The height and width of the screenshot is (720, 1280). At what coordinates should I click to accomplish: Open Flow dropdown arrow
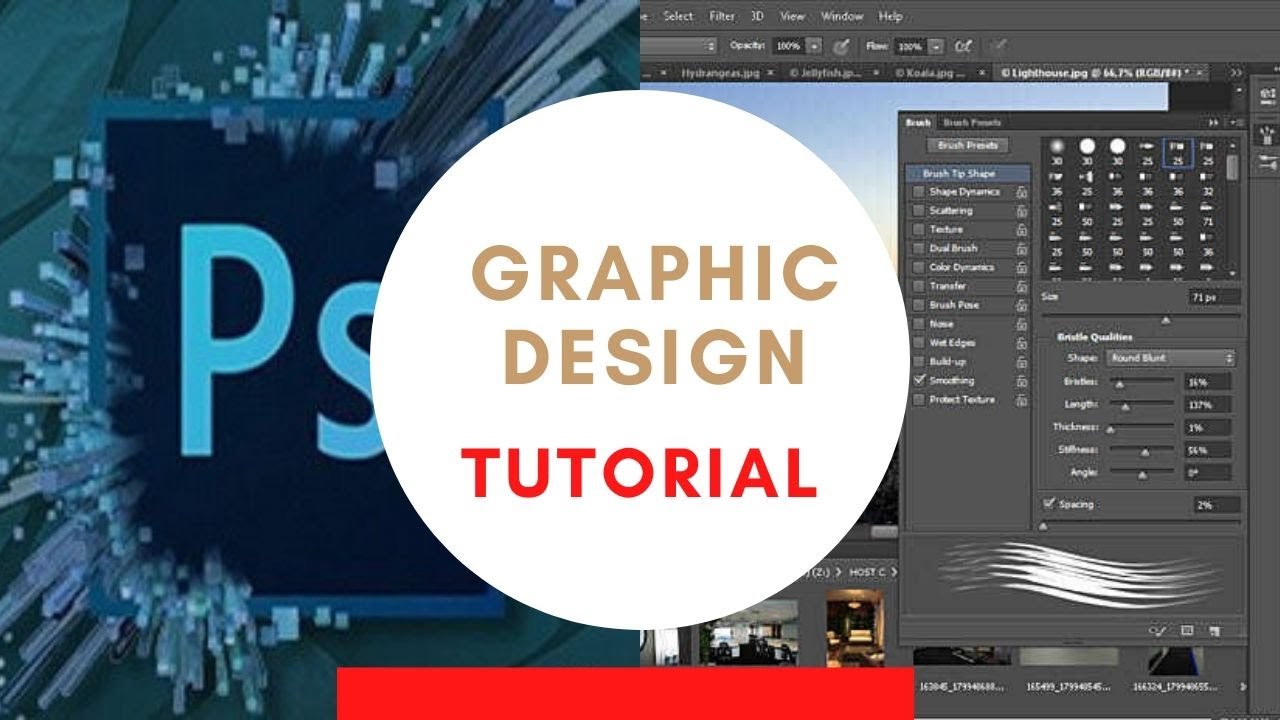coord(936,46)
